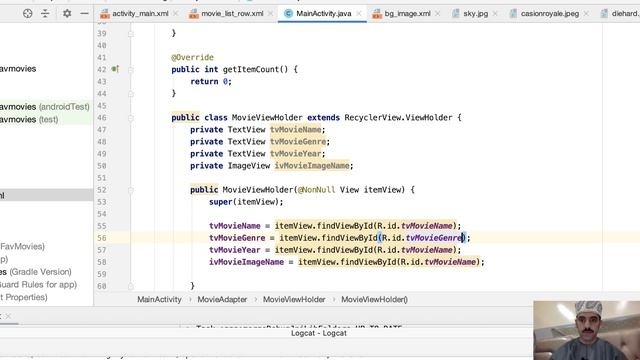Open the bg_image.xml tab

(x=407, y=13)
